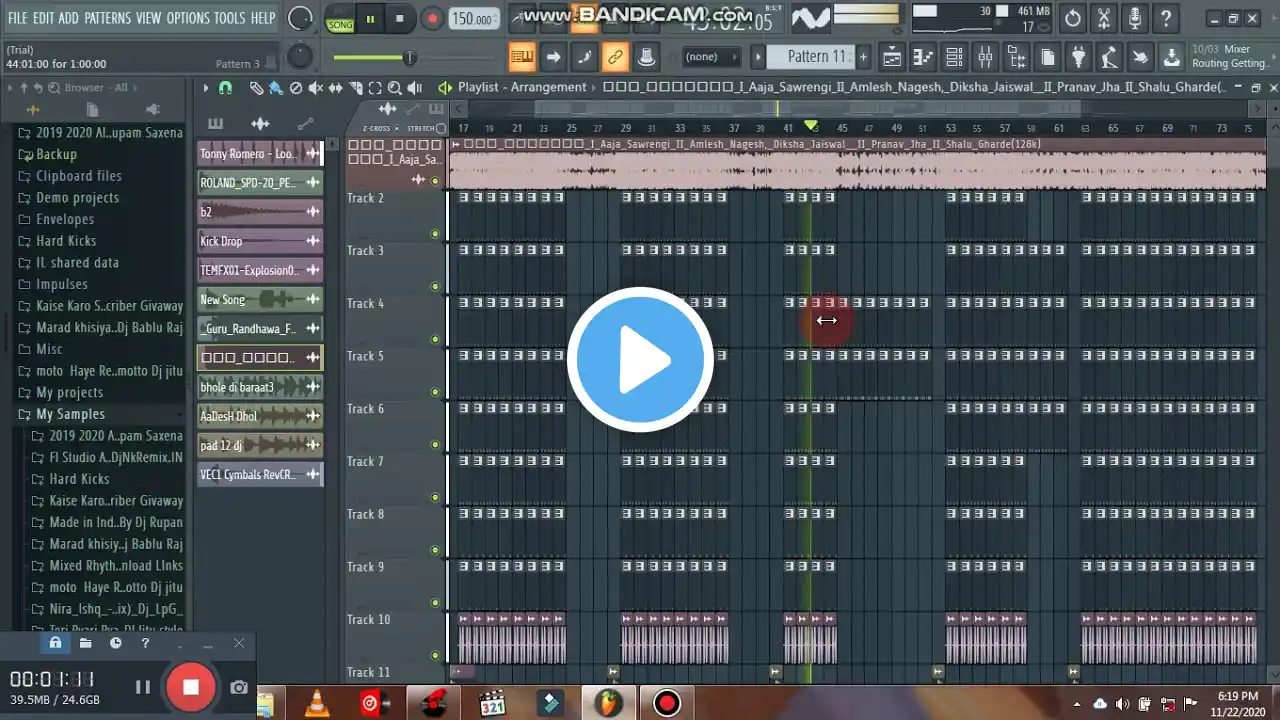Image resolution: width=1280 pixels, height=720 pixels.
Task: Click the large blue play button overlay
Action: pyautogui.click(x=640, y=360)
